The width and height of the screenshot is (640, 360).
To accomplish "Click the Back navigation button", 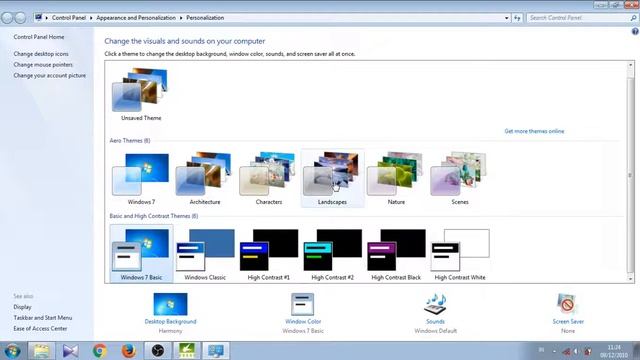I will pyautogui.click(x=7, y=18).
